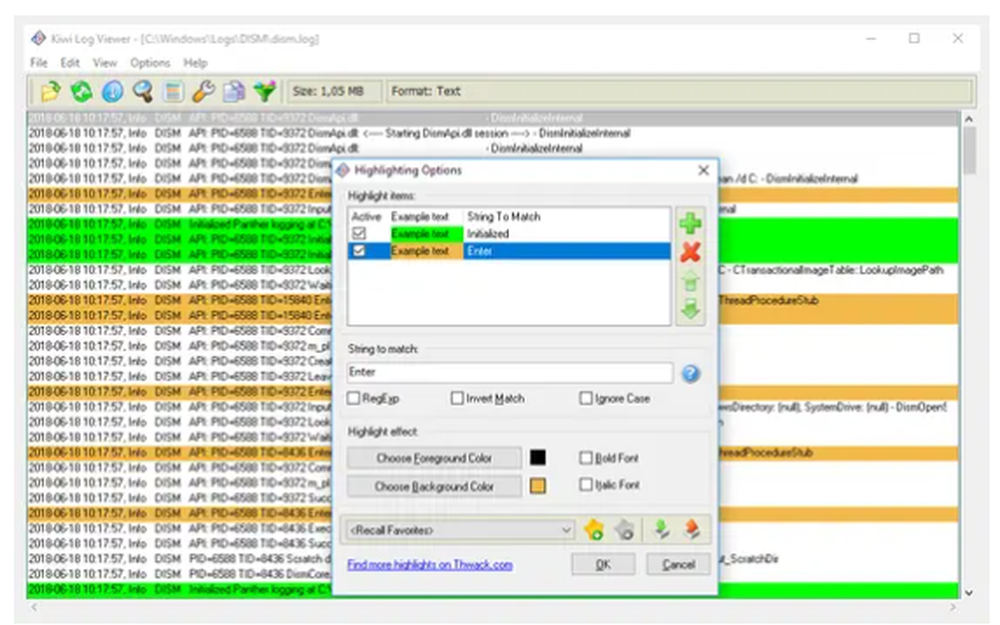Open the Edit menu
This screenshot has width=1000, height=625.
[x=70, y=62]
